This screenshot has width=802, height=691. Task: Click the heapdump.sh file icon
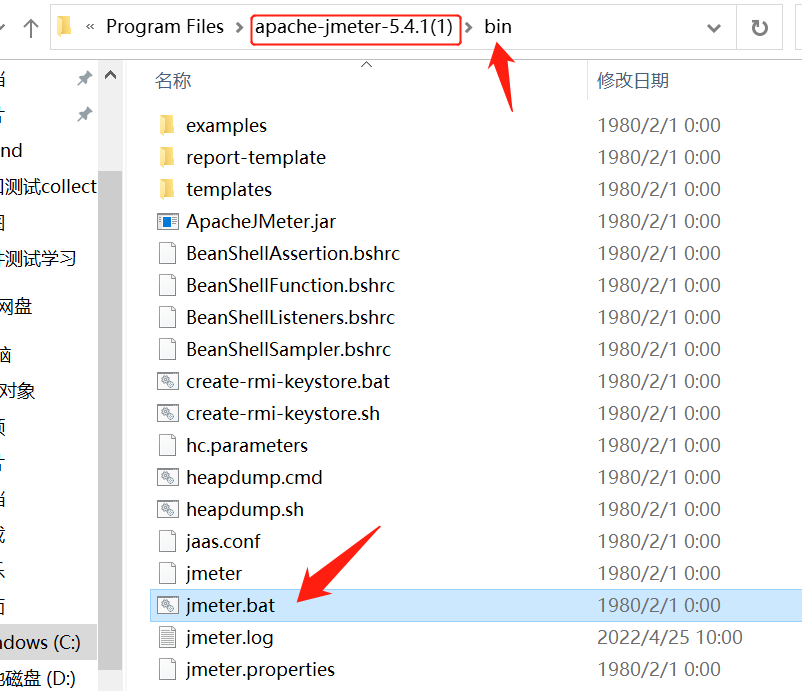tap(168, 509)
